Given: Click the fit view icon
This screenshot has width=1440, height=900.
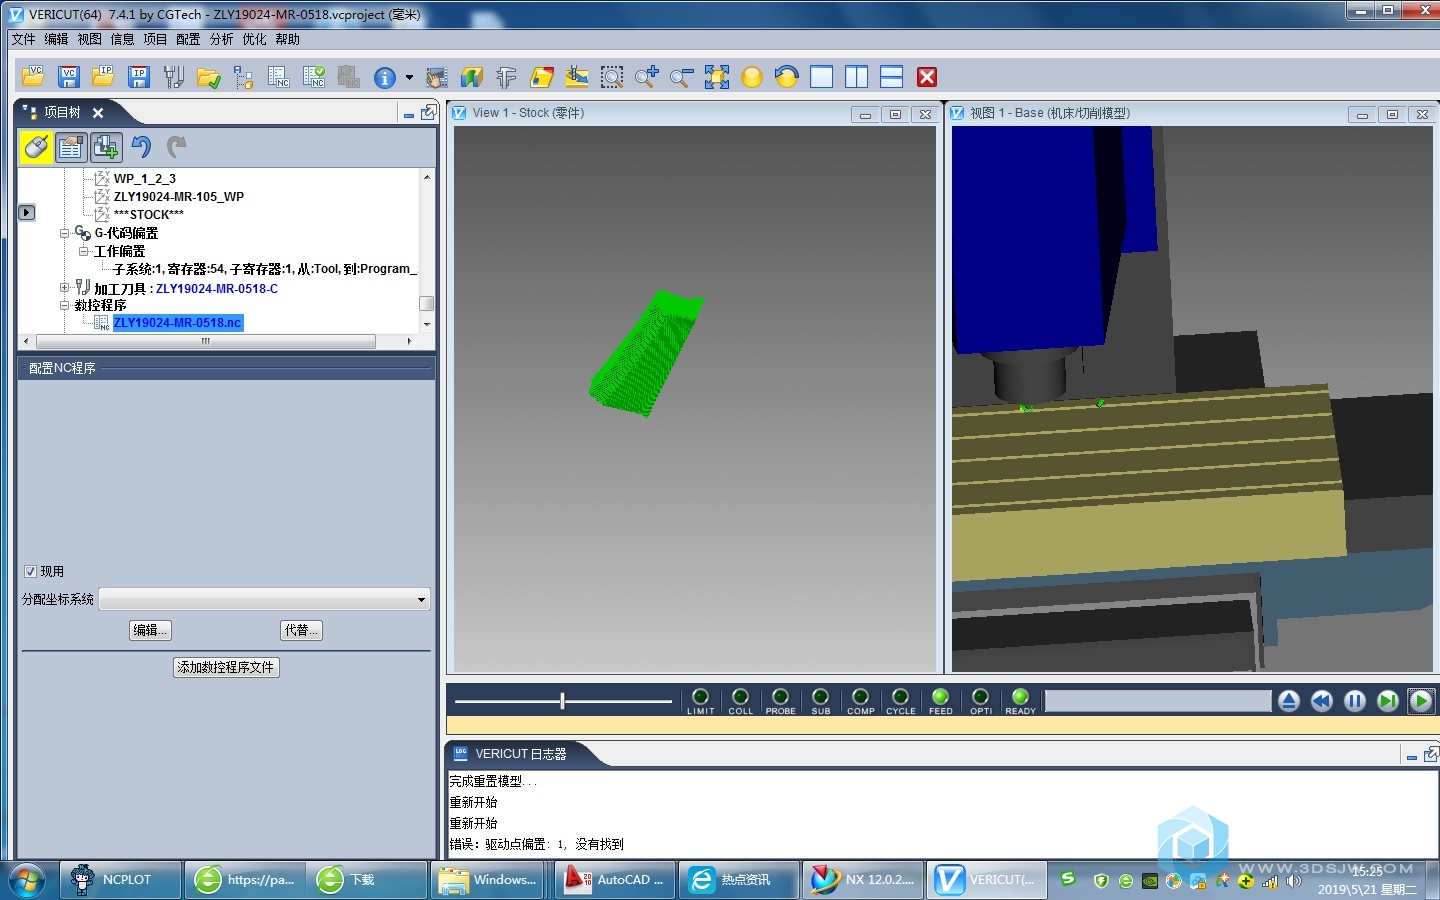Looking at the screenshot, I should click(717, 77).
